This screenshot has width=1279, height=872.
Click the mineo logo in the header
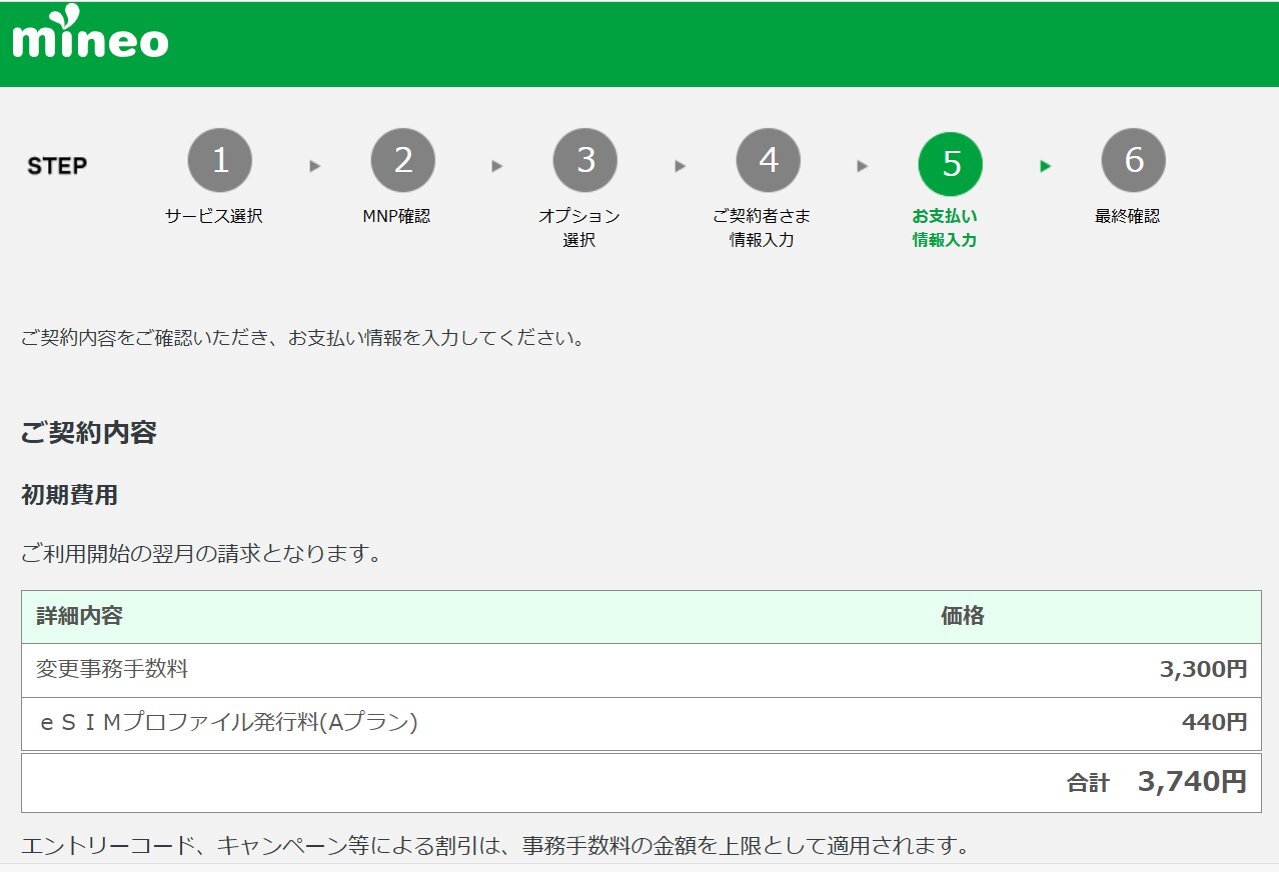90,35
